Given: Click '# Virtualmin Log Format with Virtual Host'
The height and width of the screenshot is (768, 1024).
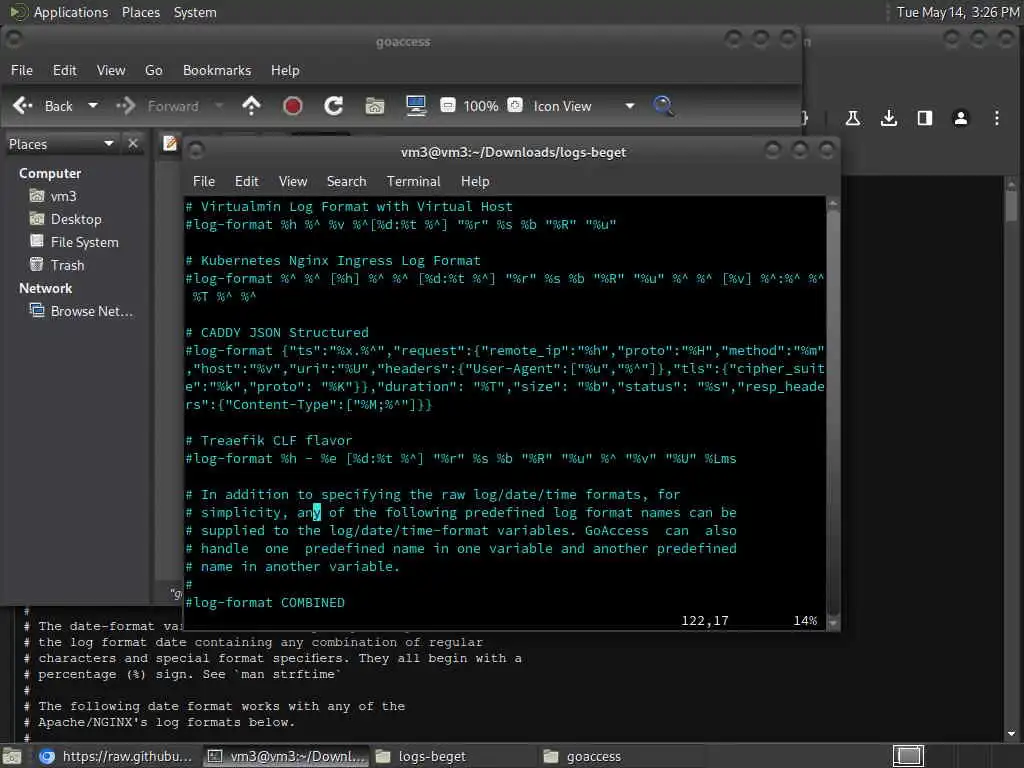Looking at the screenshot, I should pyautogui.click(x=349, y=206).
